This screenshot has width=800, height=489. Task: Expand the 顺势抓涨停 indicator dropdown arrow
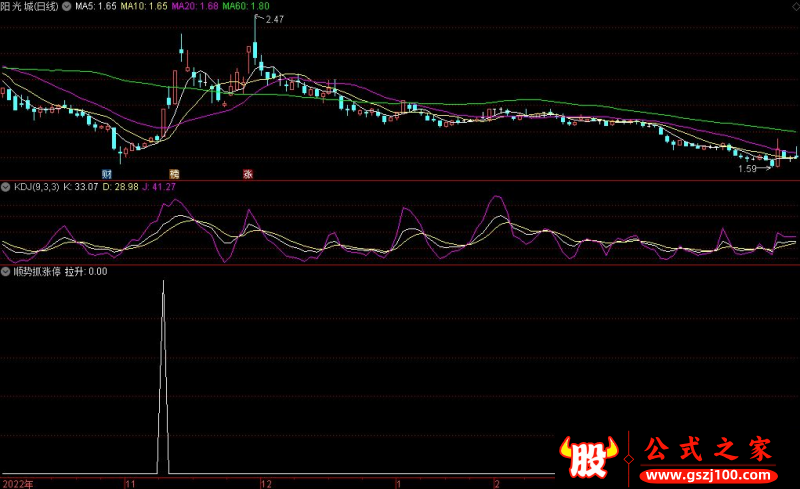(6, 271)
